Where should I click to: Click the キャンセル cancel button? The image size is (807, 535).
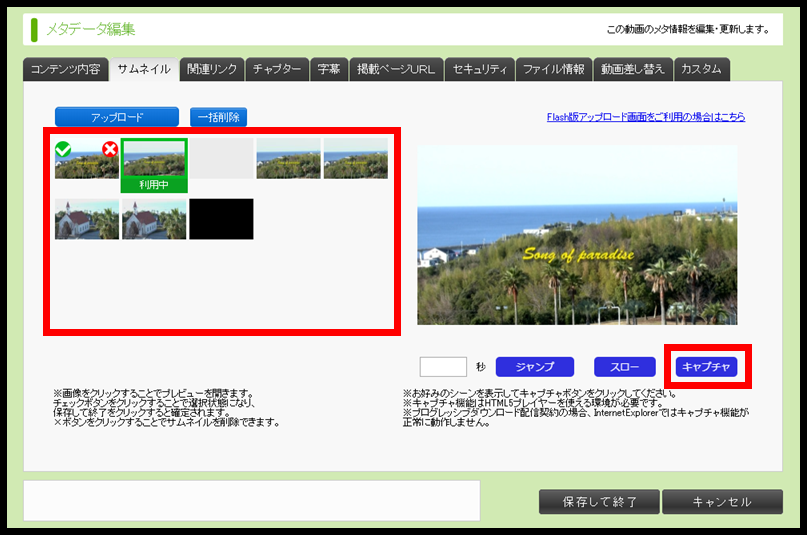click(x=721, y=501)
